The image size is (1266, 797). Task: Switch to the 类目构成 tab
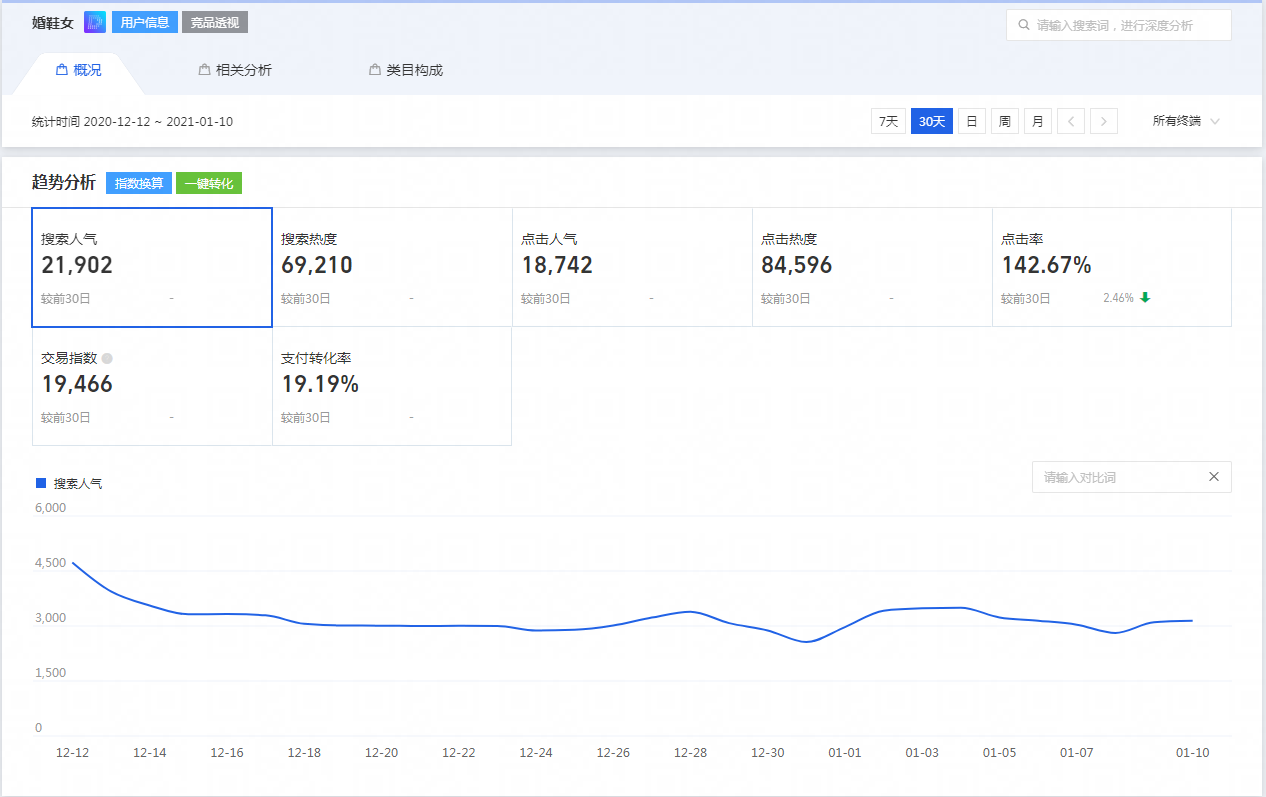point(405,70)
